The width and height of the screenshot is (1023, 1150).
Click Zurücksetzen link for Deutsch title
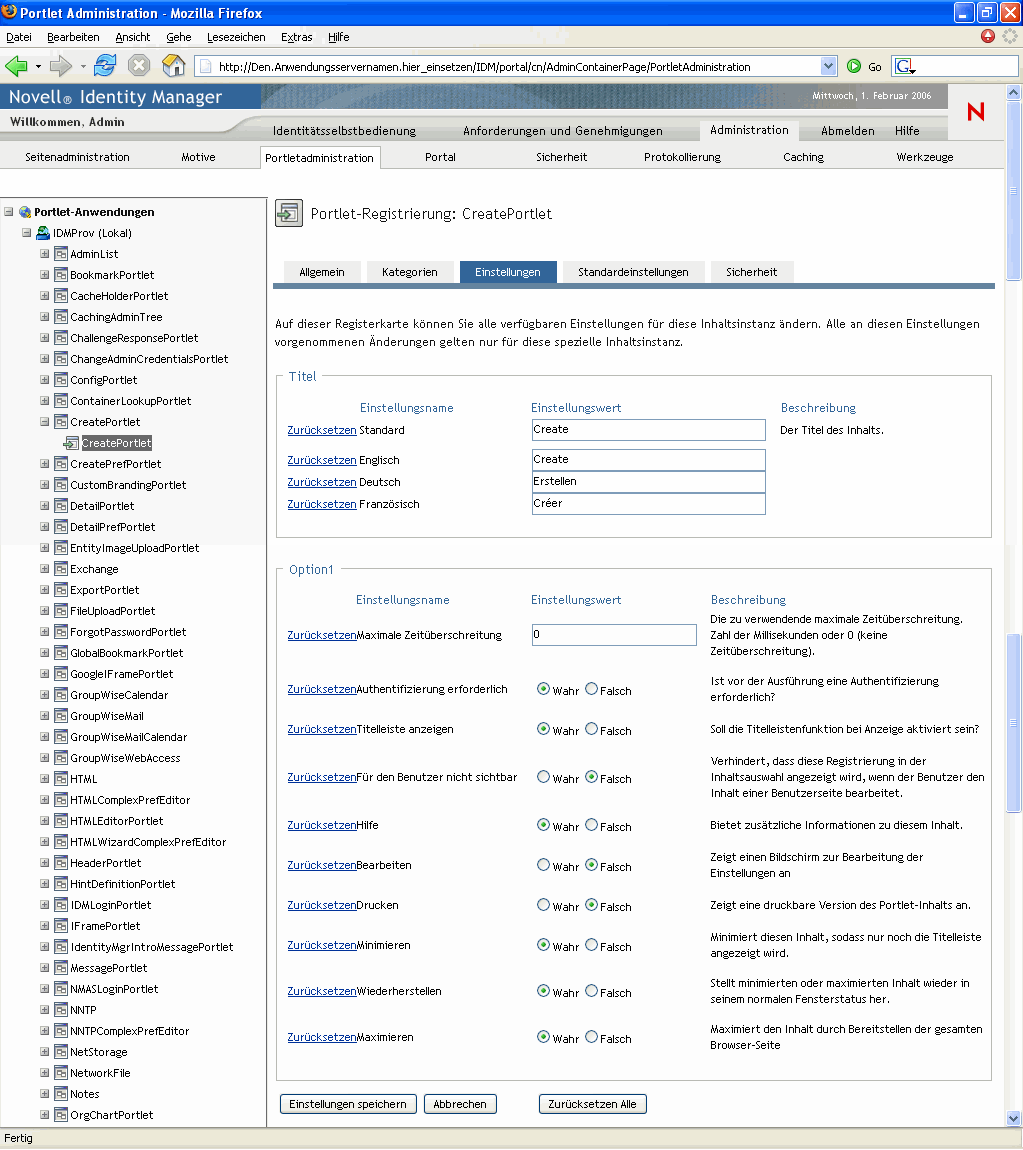[322, 482]
